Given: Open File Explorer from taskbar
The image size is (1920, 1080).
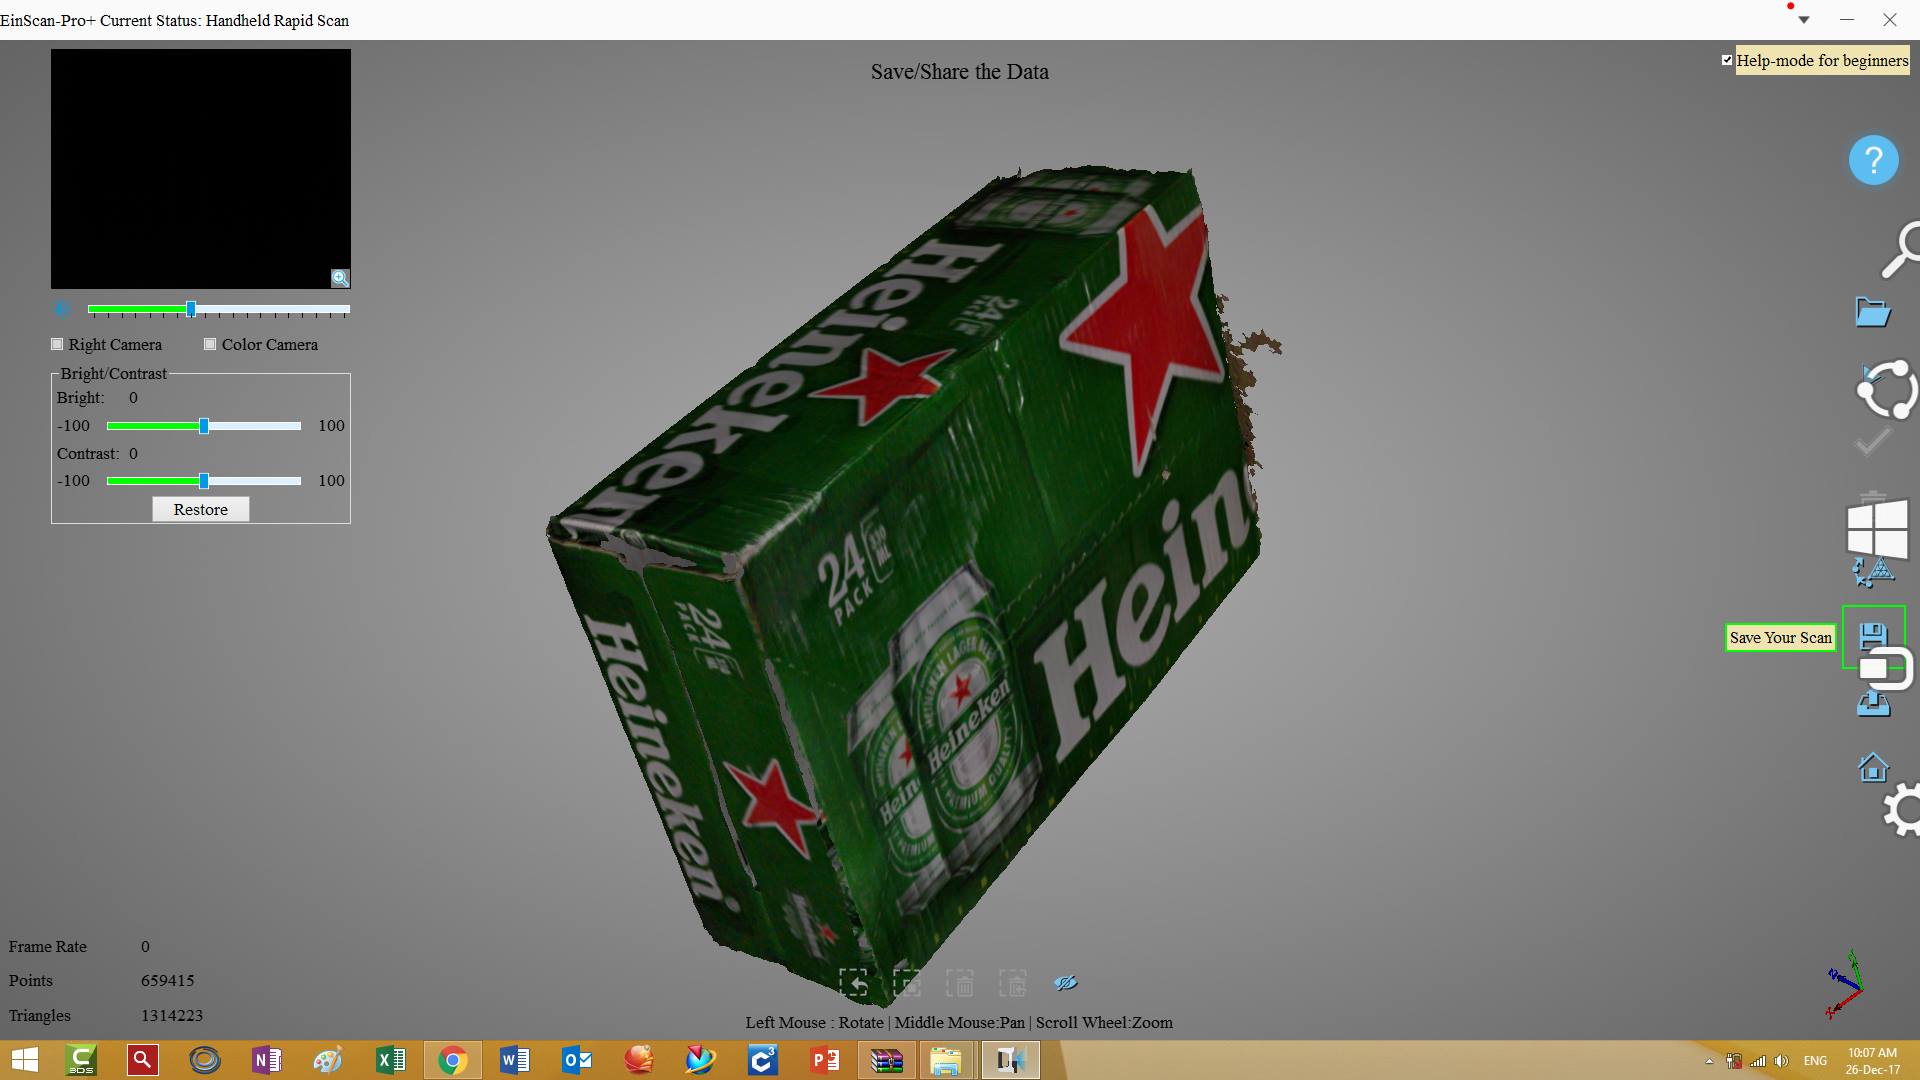Looking at the screenshot, I should 946,1060.
